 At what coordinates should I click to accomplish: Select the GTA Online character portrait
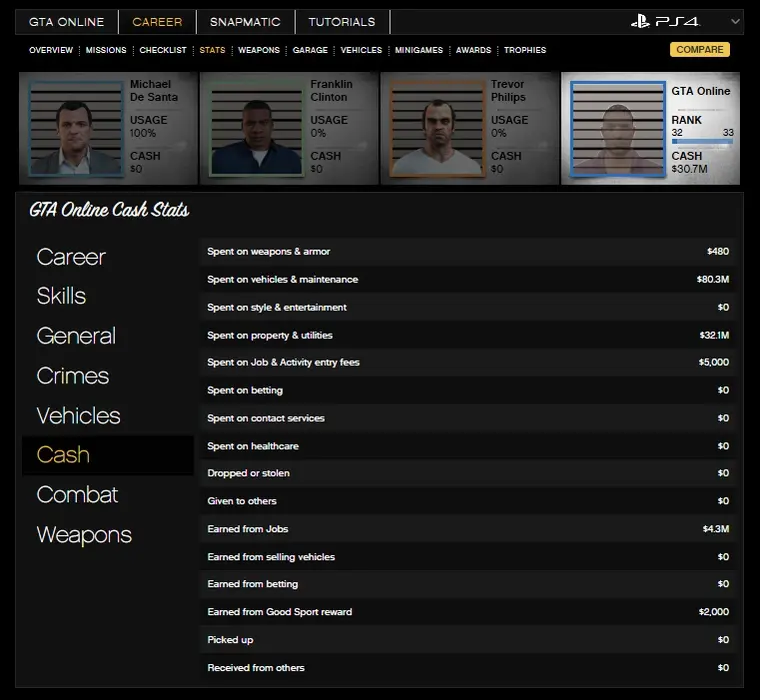[x=608, y=128]
